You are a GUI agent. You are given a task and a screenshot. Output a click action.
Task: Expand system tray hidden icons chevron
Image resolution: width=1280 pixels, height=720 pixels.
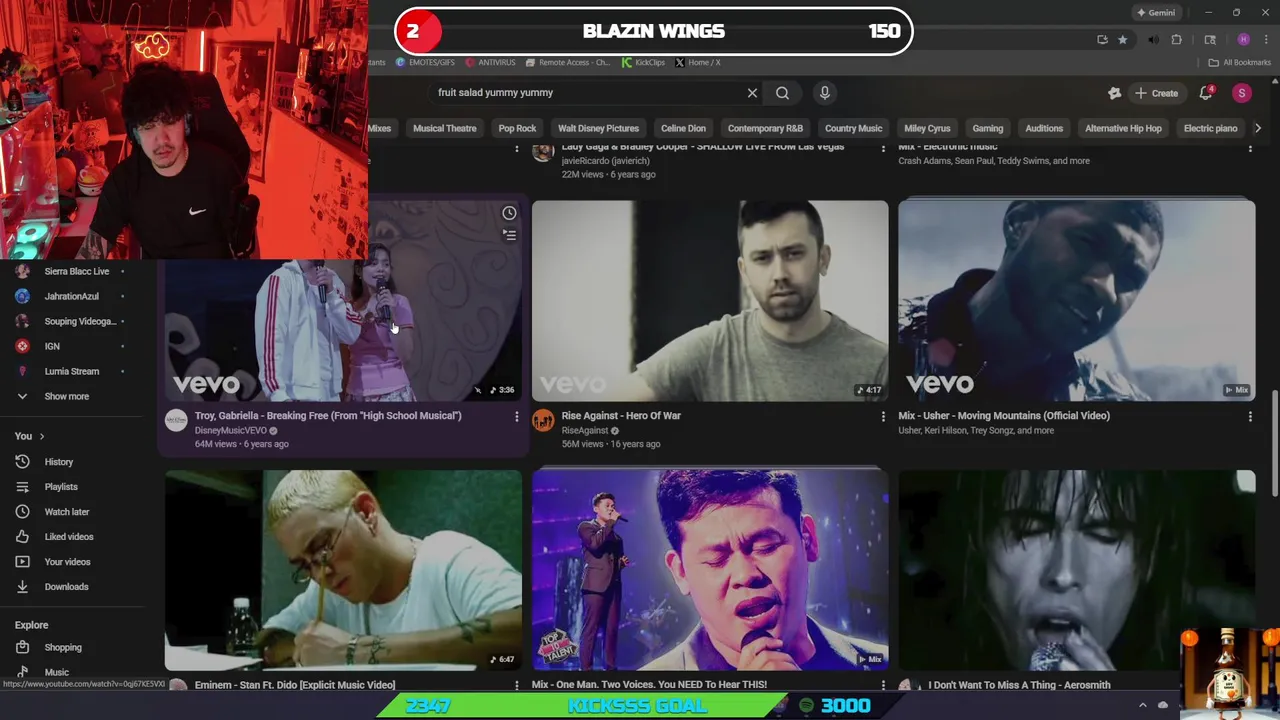(1143, 705)
